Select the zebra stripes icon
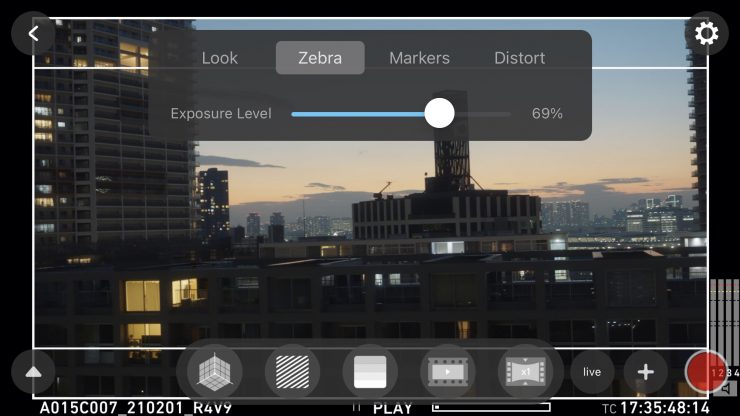 point(292,372)
